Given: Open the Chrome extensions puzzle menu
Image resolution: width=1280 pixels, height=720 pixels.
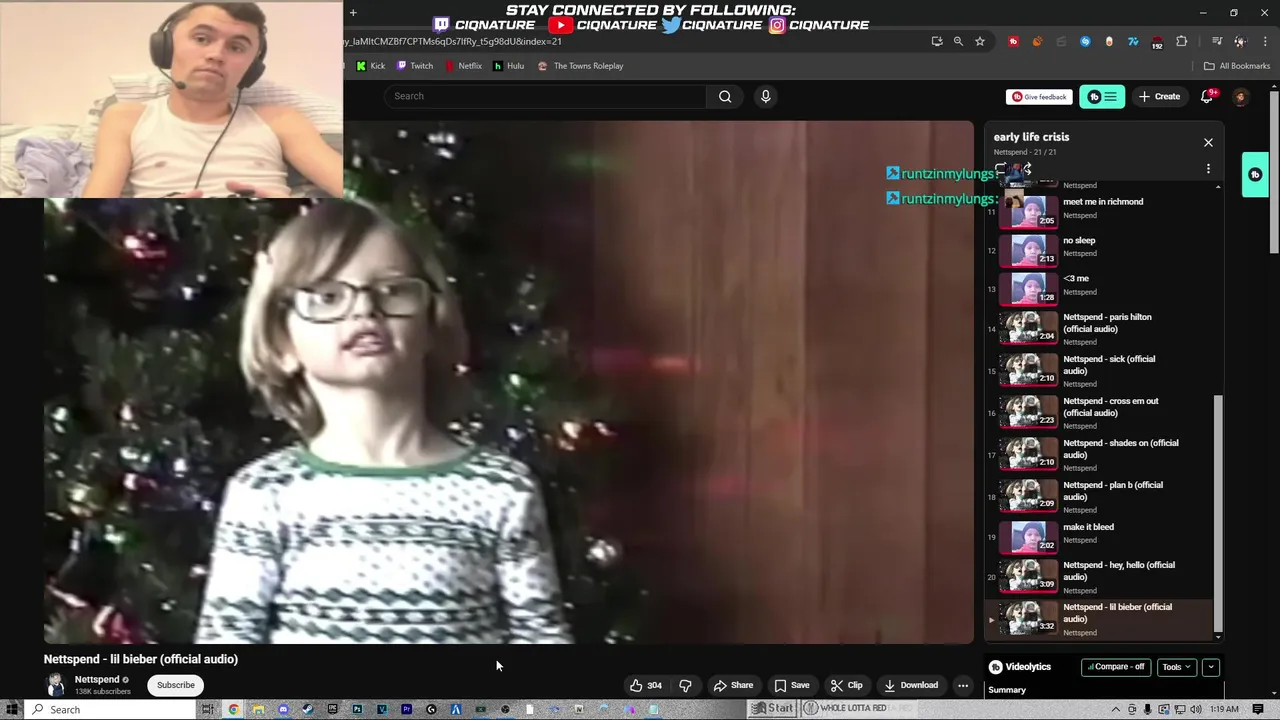Looking at the screenshot, I should (1181, 41).
